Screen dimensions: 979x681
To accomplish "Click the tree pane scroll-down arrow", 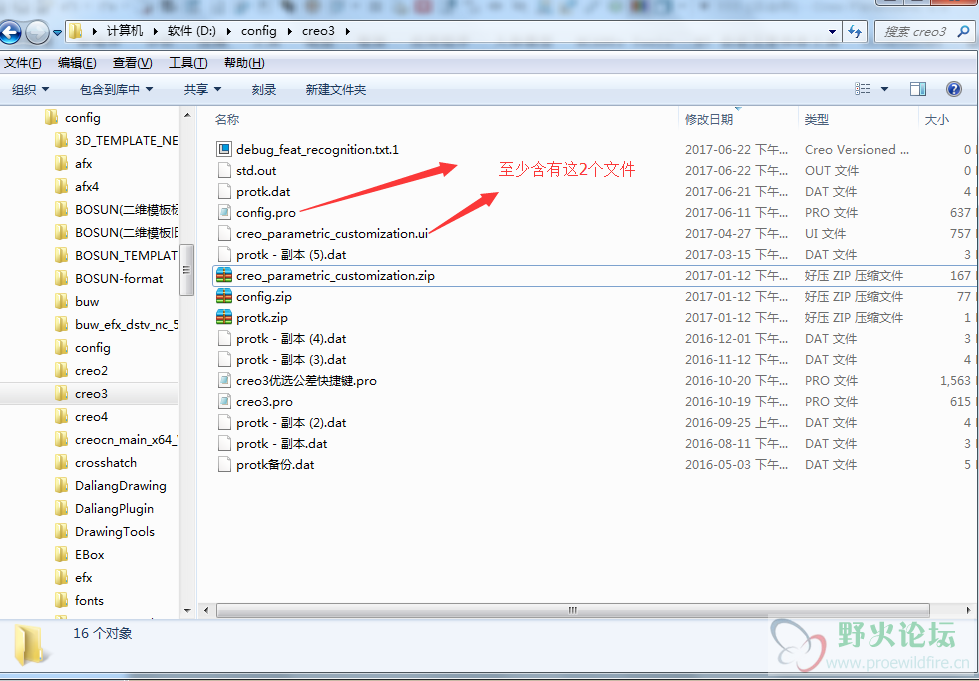I will (x=187, y=610).
